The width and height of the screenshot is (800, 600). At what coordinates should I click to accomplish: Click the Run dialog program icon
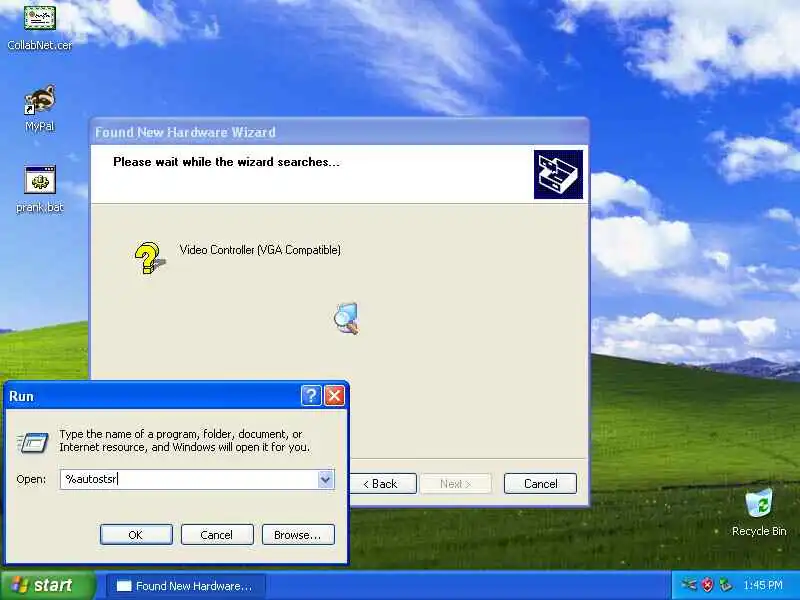click(x=33, y=442)
